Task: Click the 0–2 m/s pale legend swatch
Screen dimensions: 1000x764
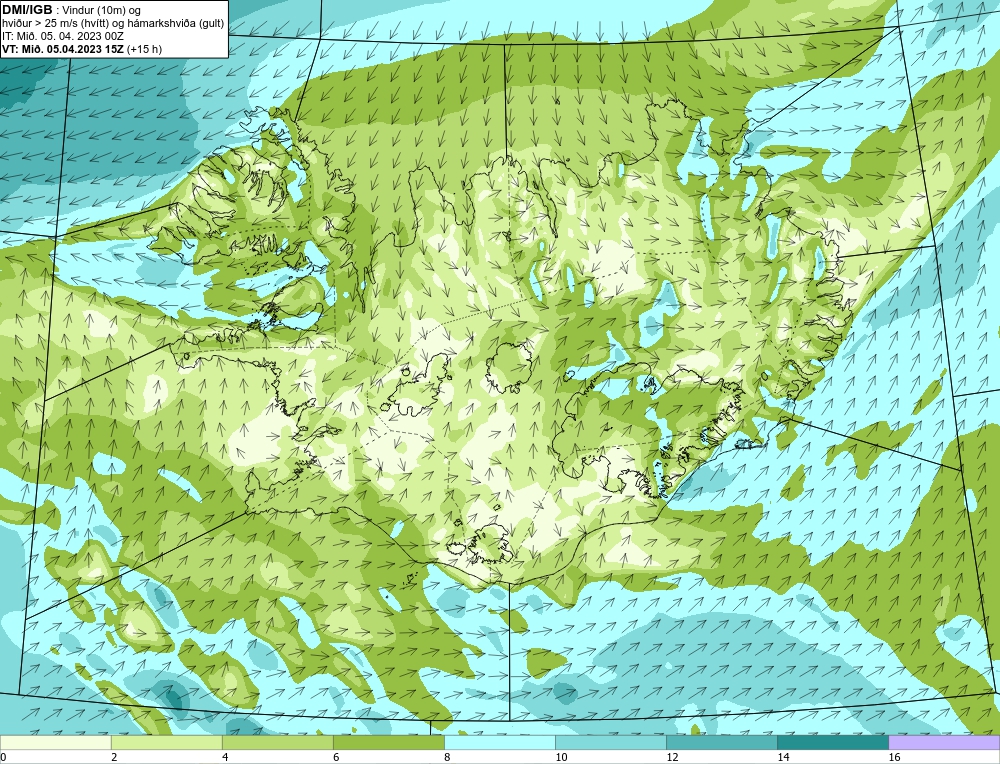Action: click(55, 742)
